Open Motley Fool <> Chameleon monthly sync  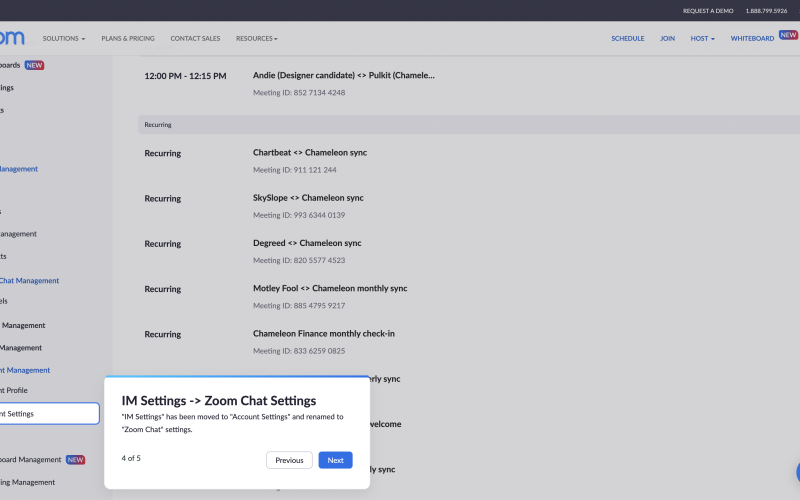tap(330, 288)
